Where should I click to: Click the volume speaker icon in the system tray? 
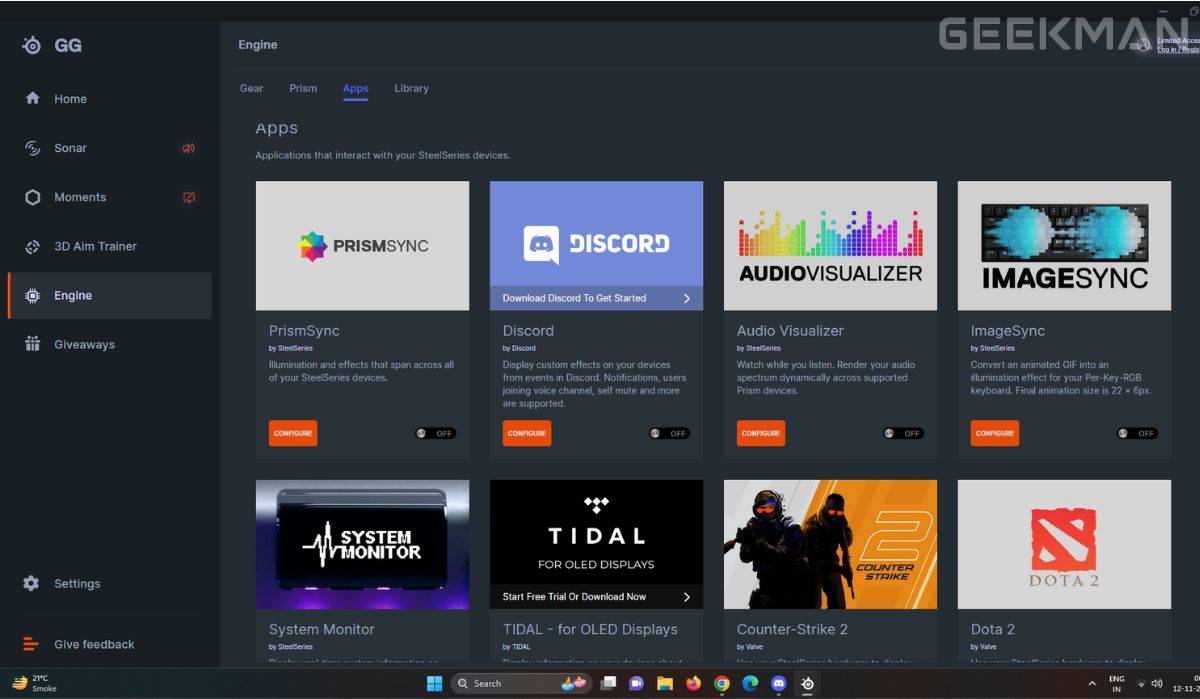point(1157,684)
